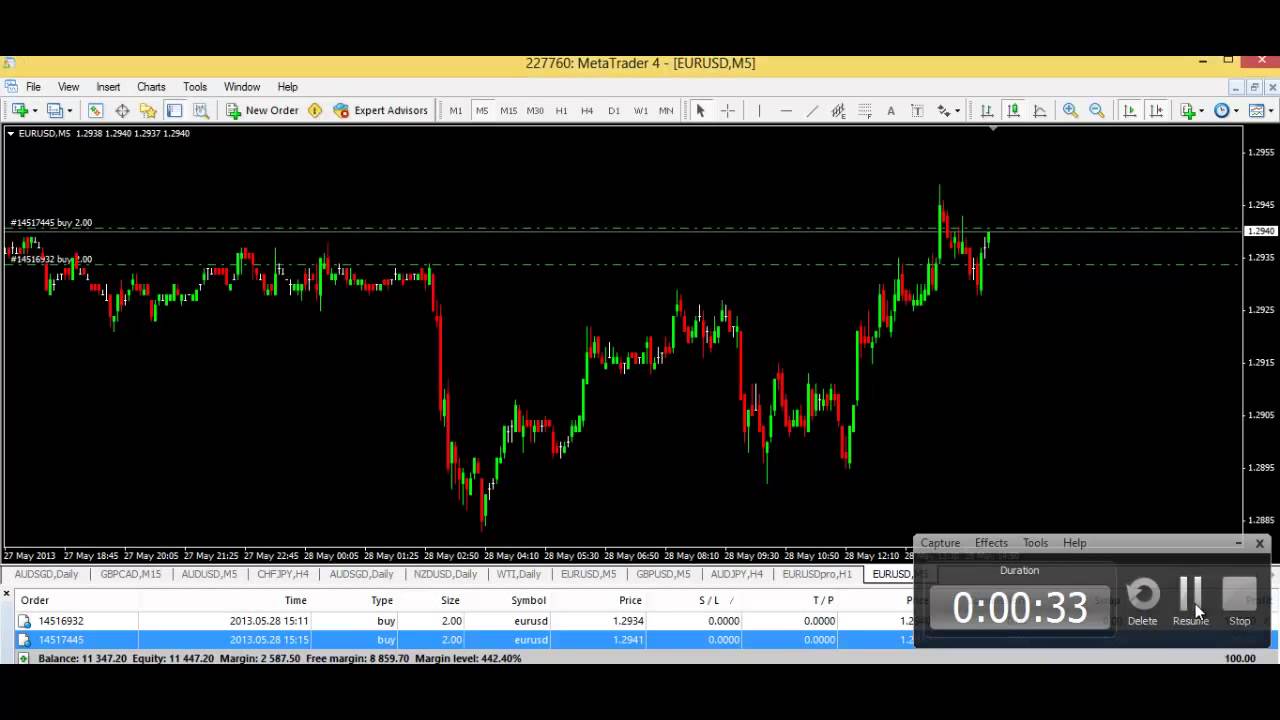This screenshot has width=1280, height=720.
Task: Open the Tools menu in MetaTrader
Action: click(x=195, y=87)
